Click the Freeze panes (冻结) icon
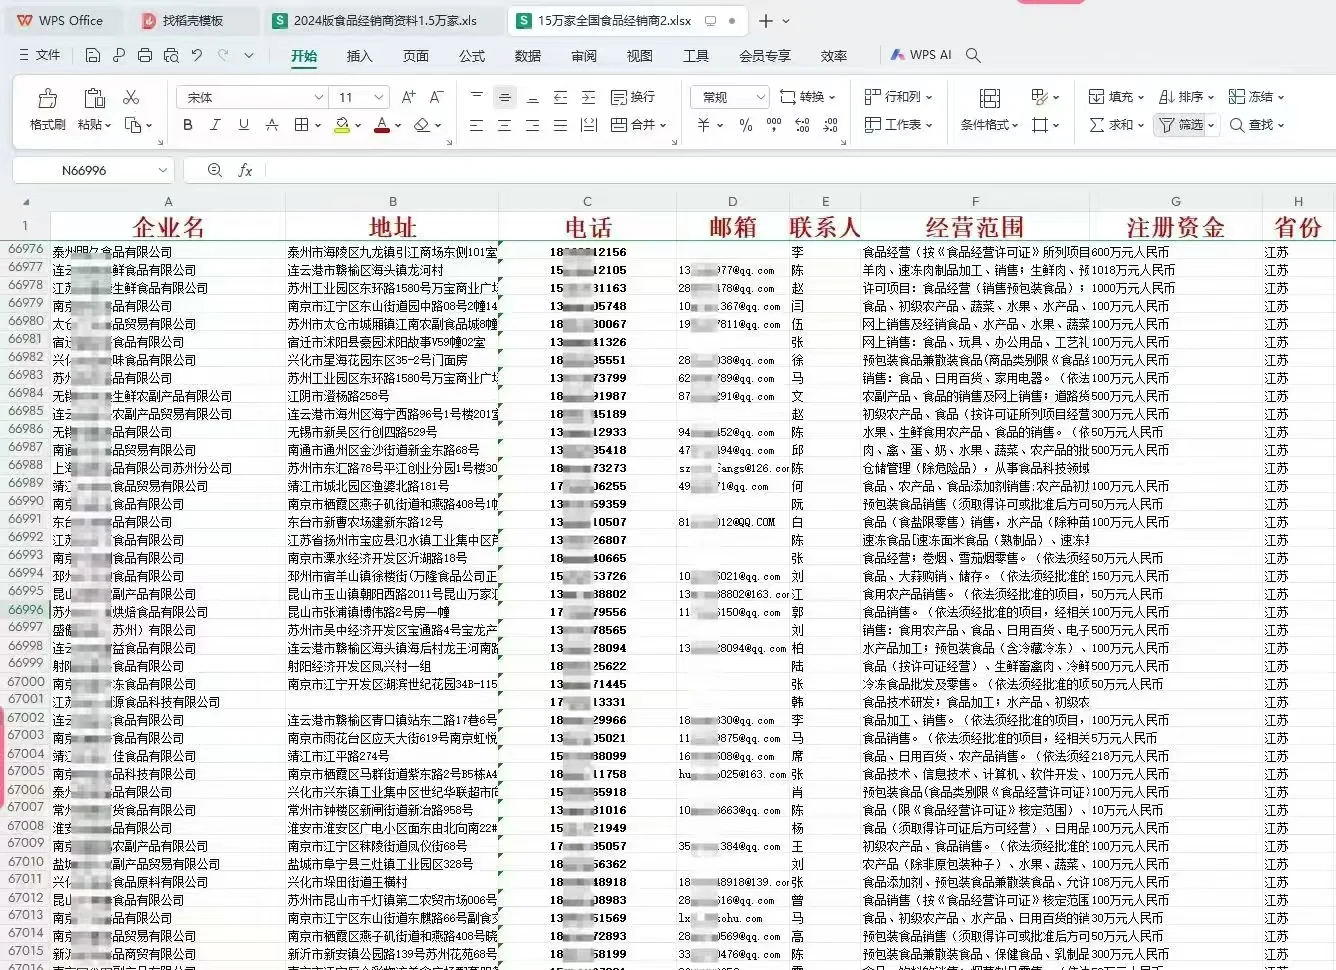The image size is (1336, 970). point(1253,96)
